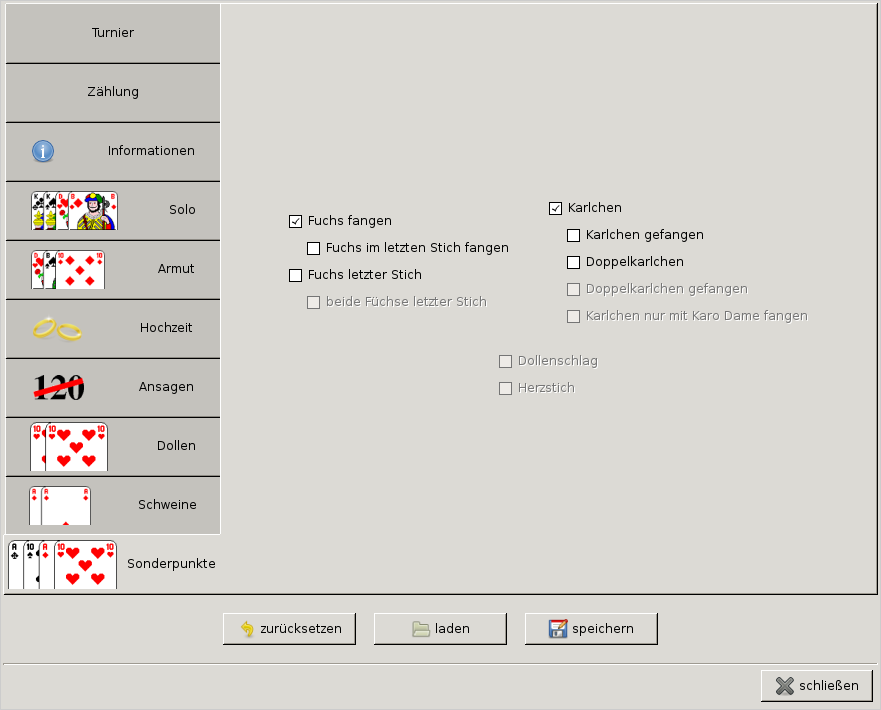
Task: Enable Fuchs im letzten Stich fangen
Action: pyautogui.click(x=313, y=248)
